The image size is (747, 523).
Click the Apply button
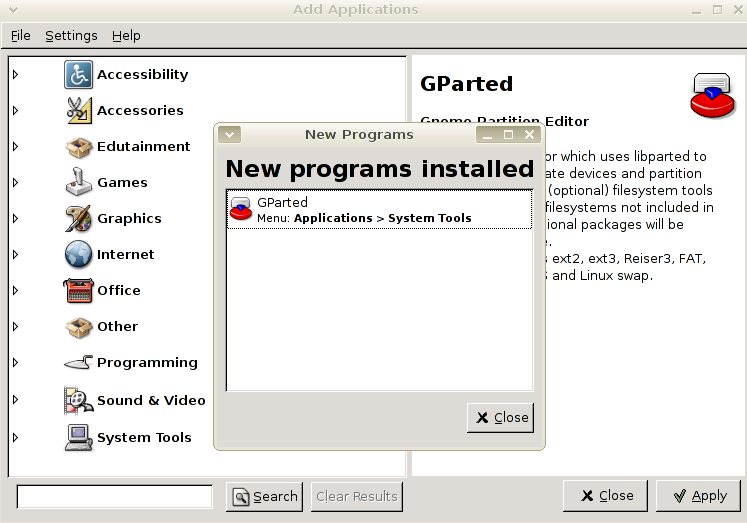(x=699, y=496)
